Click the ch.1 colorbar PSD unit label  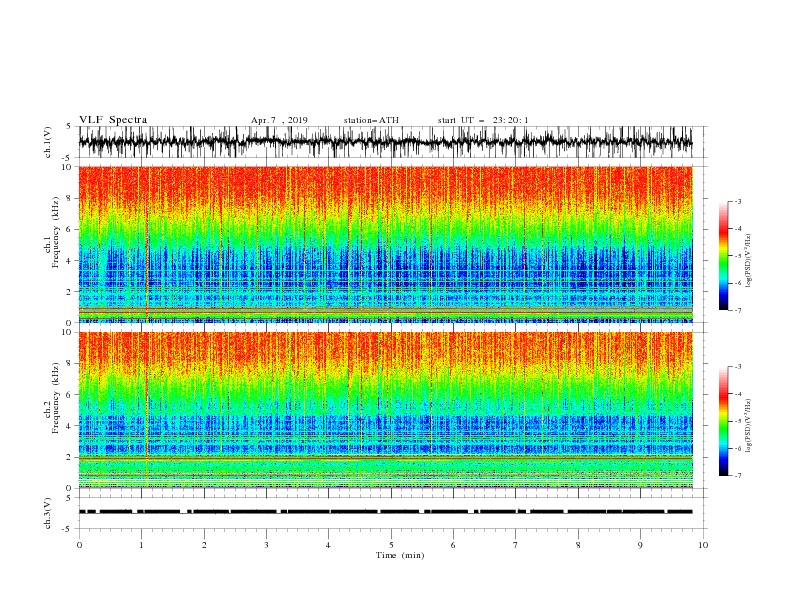tap(749, 261)
